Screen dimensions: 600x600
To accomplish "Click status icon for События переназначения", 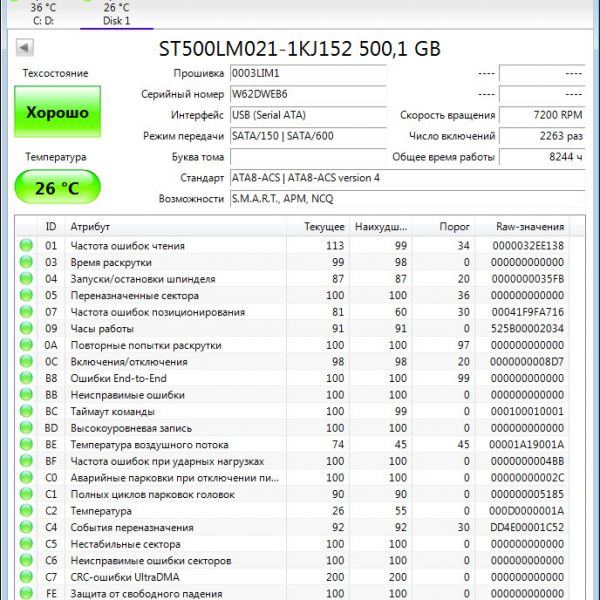I will click(x=26, y=527).
